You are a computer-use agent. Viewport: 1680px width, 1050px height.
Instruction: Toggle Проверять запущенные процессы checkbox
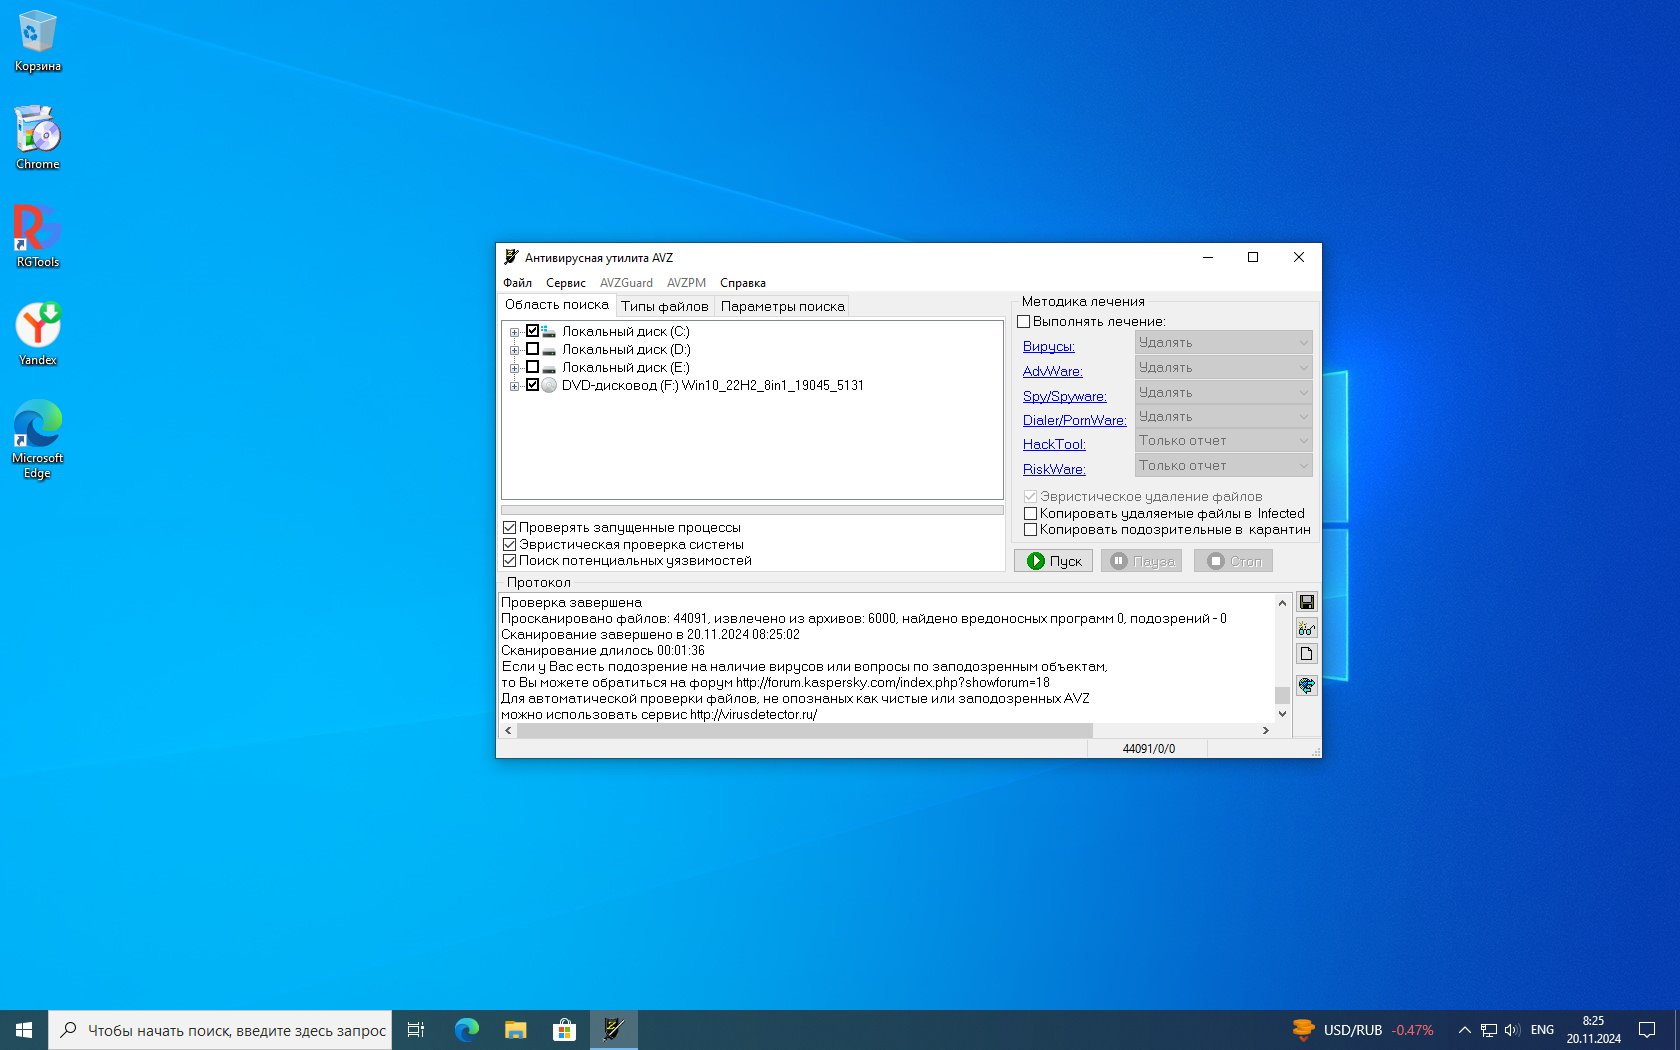point(510,528)
